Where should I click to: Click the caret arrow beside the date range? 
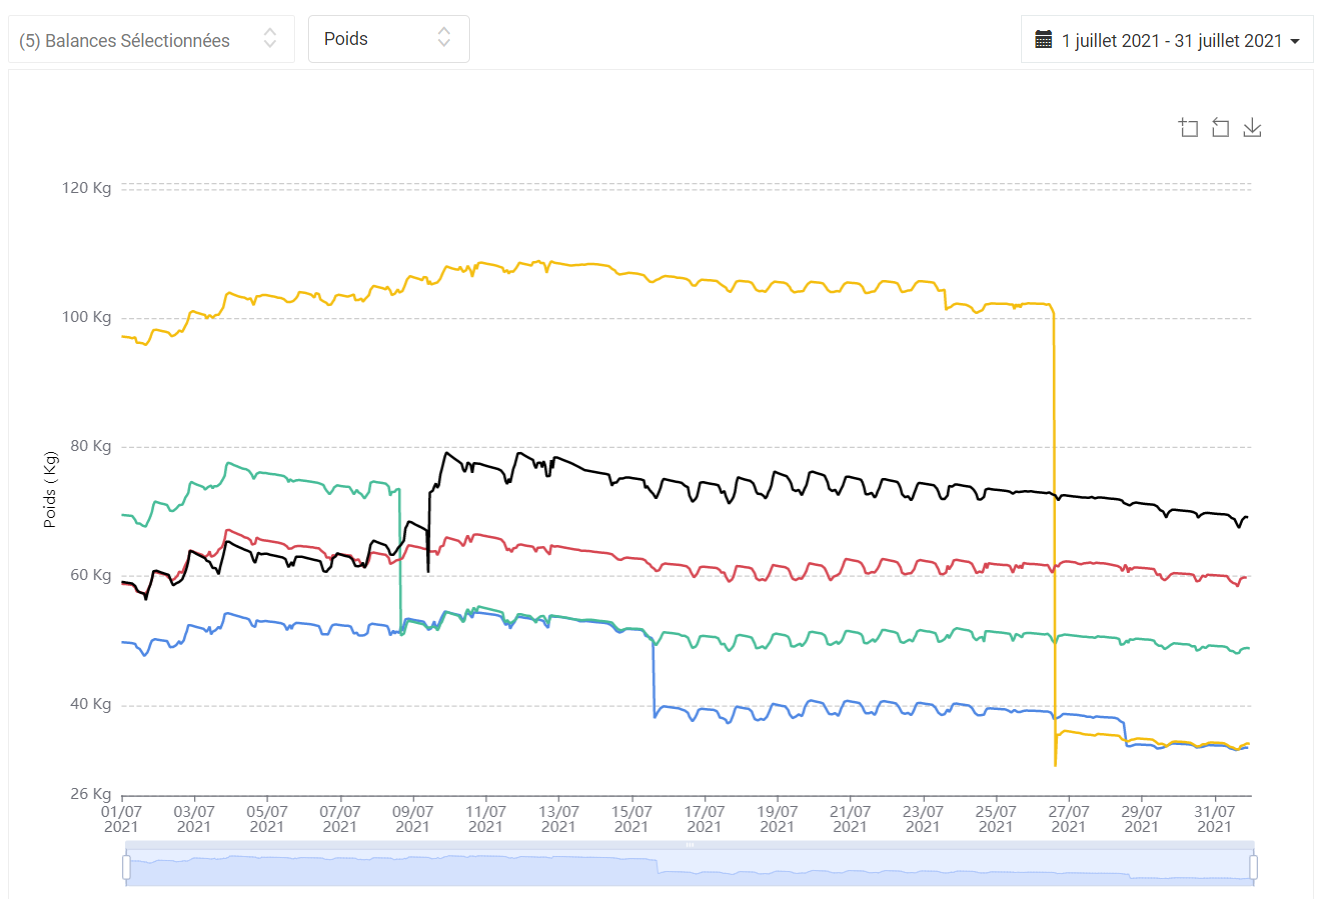click(x=1295, y=41)
